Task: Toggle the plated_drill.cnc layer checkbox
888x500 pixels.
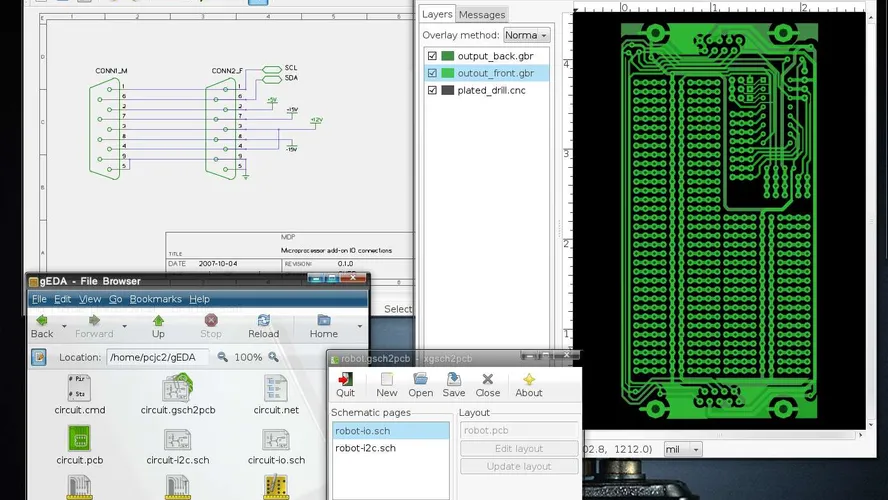Action: (432, 90)
